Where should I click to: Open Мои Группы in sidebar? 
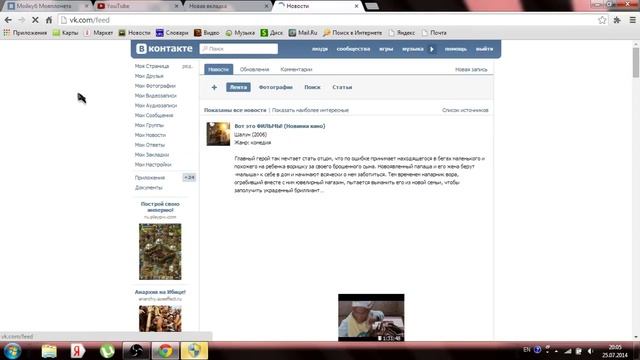pyautogui.click(x=149, y=125)
